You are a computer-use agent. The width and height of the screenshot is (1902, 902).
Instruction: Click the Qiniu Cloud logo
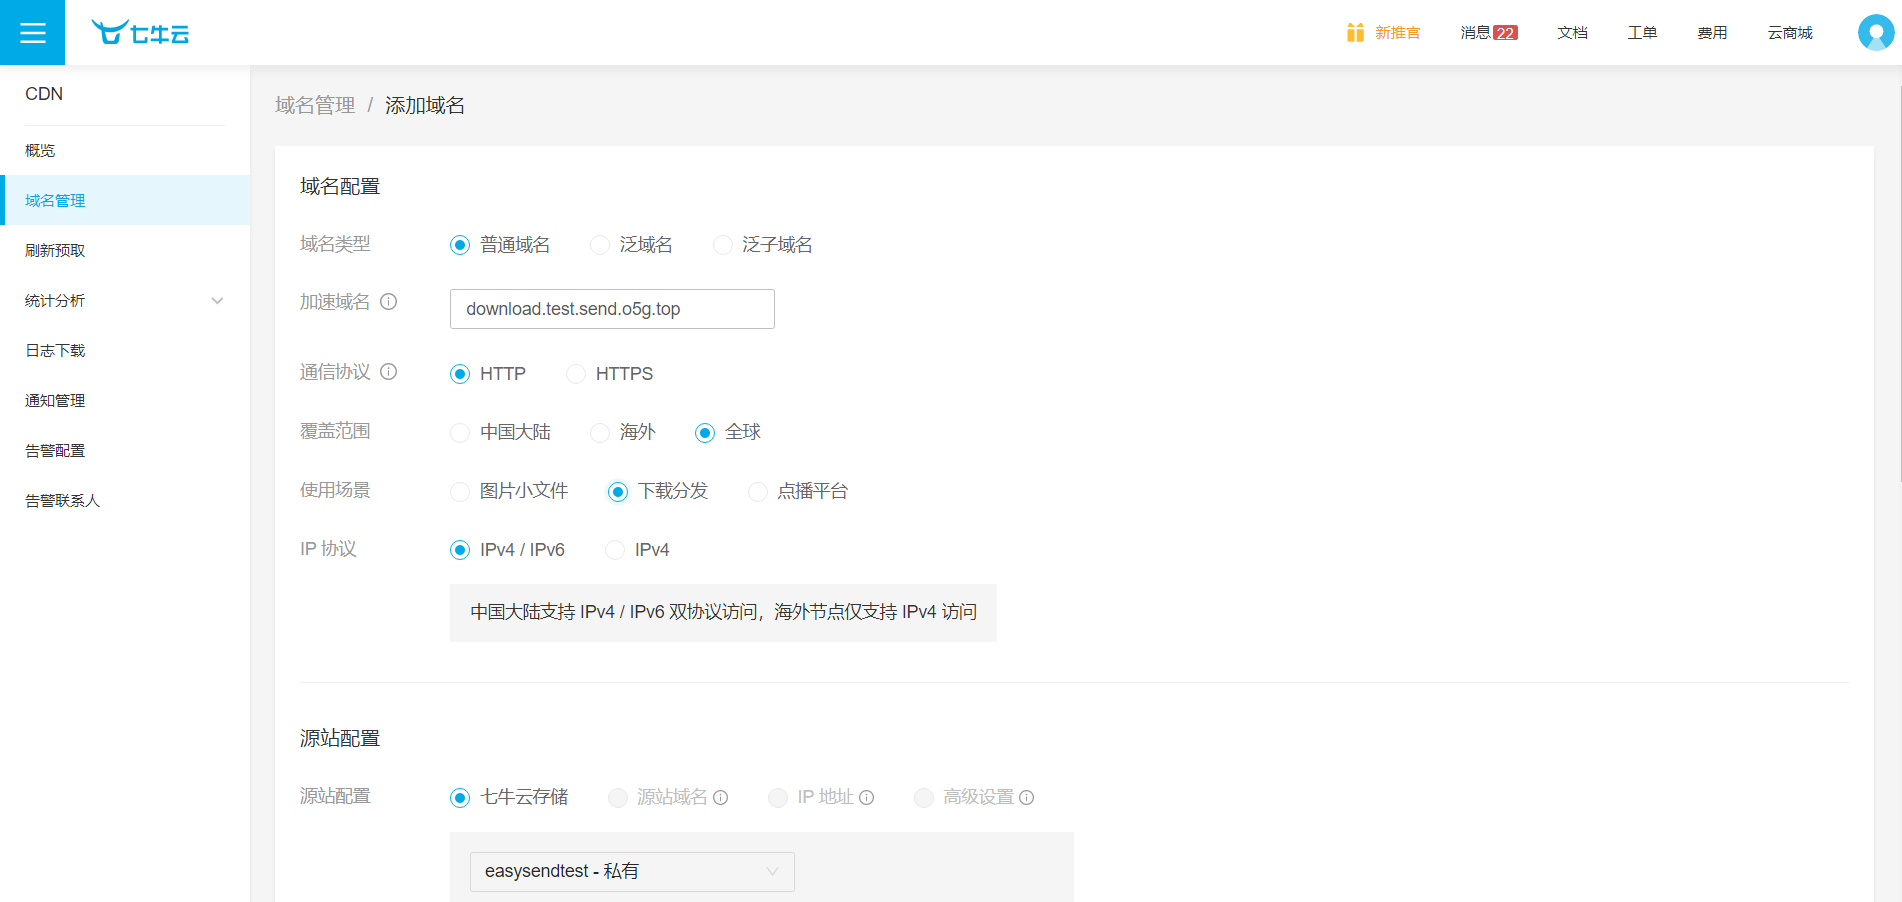coord(140,33)
